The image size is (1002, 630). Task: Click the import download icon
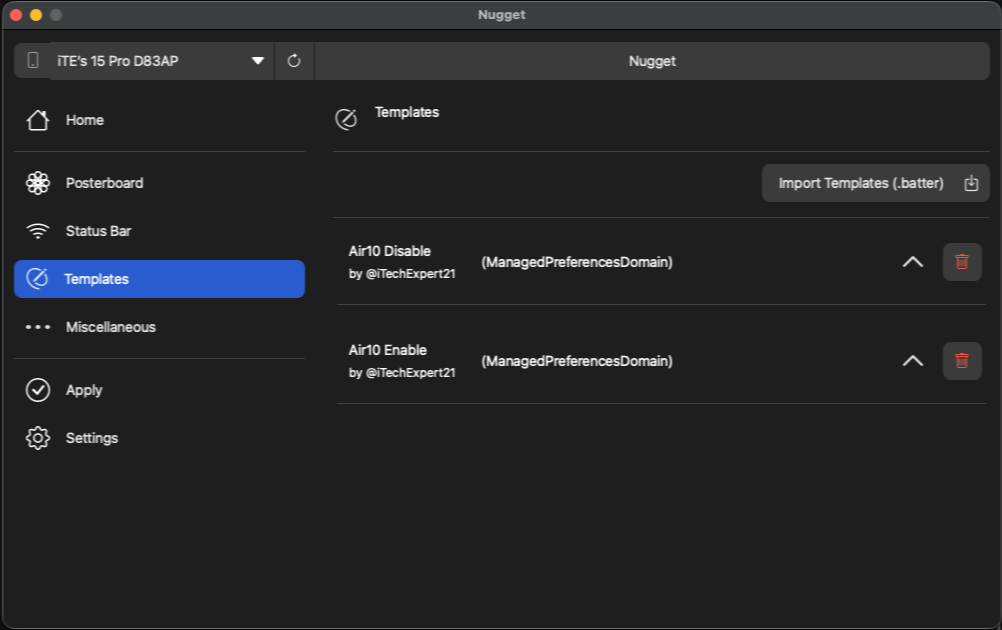coord(971,183)
